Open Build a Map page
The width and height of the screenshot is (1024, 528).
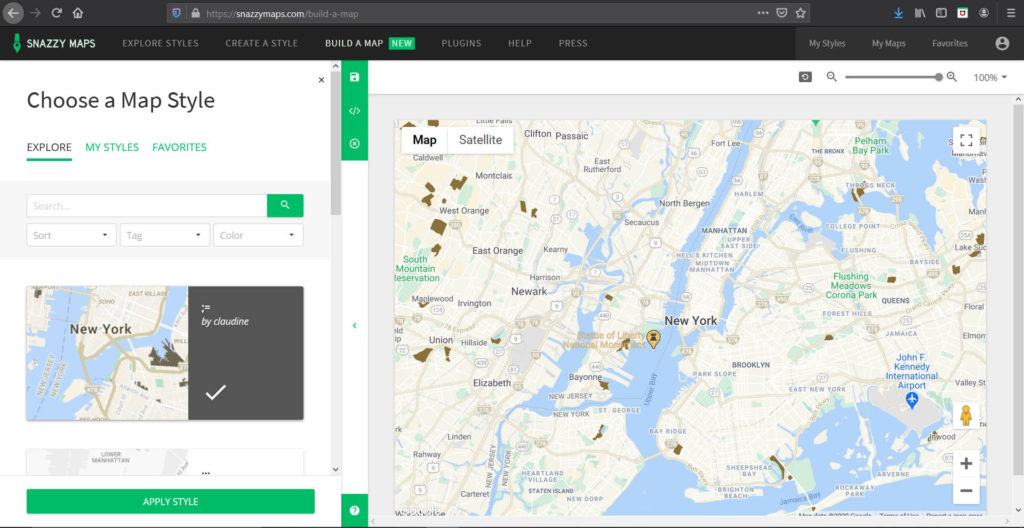pos(370,44)
